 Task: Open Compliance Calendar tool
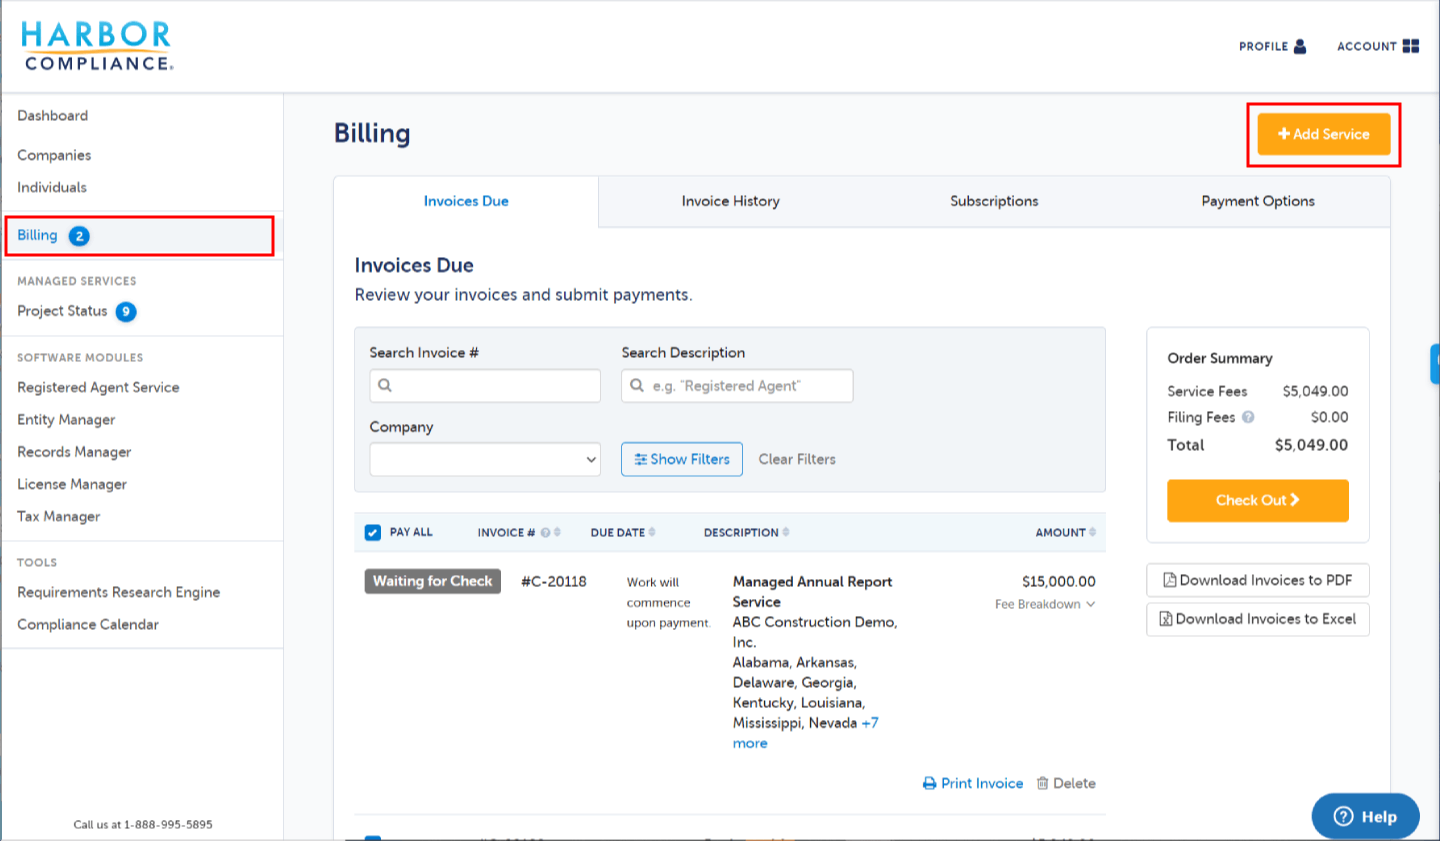[x=88, y=625]
